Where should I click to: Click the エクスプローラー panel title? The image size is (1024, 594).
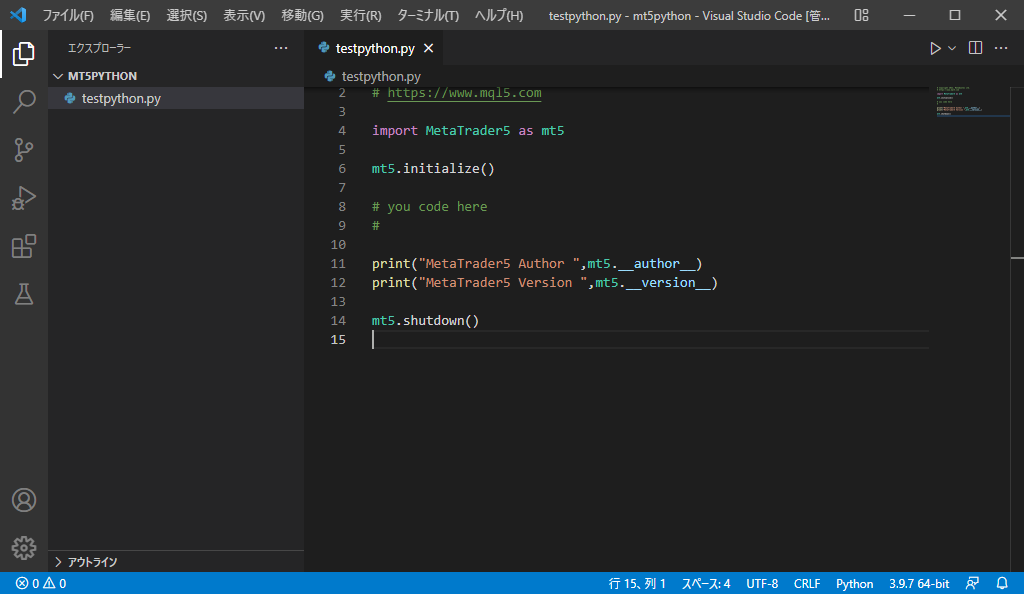99,48
